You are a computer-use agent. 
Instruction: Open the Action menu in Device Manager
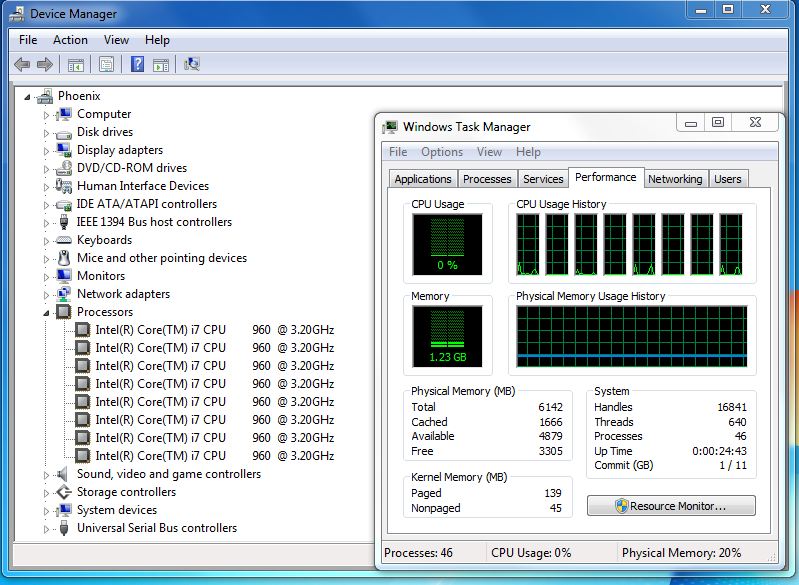pyautogui.click(x=70, y=40)
